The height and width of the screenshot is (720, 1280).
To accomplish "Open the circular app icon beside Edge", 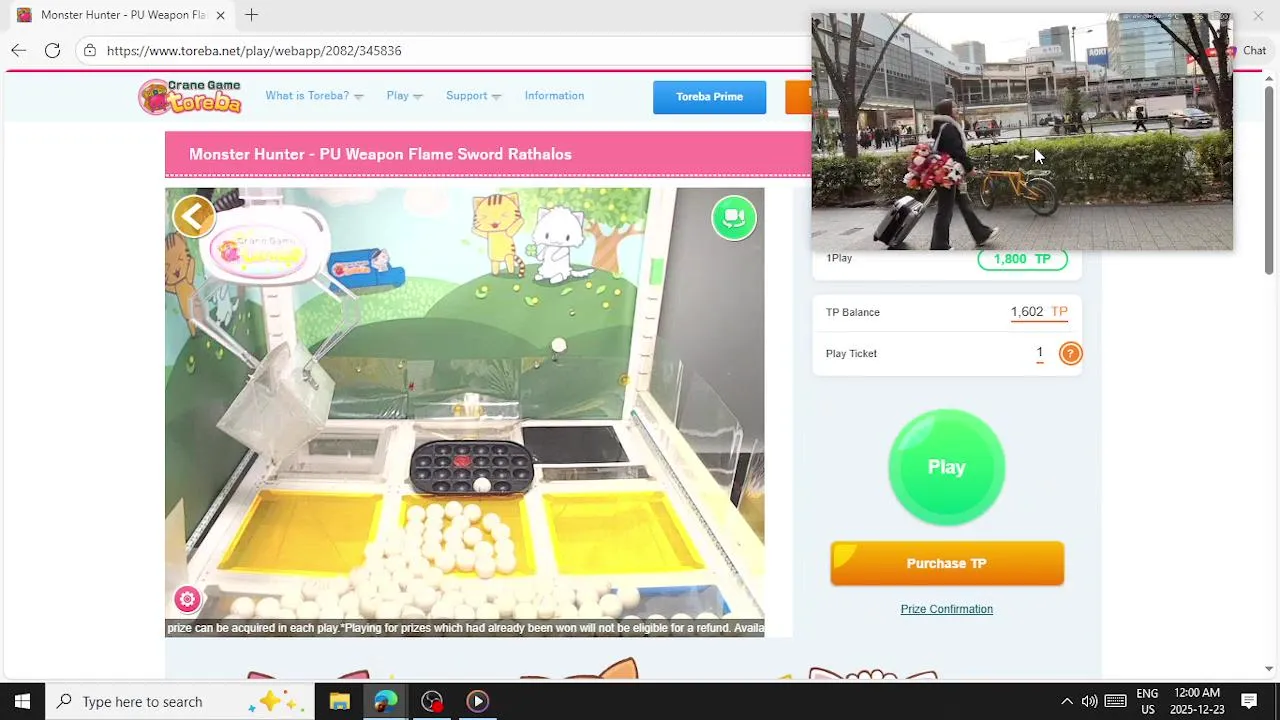I will click(x=431, y=701).
